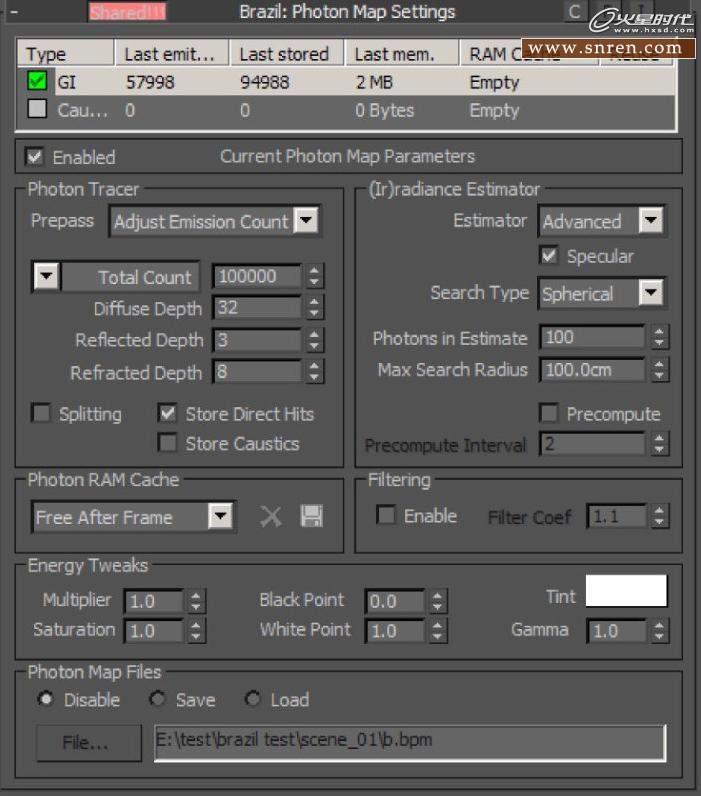The height and width of the screenshot is (796, 701).
Task: Click the Reflected Depth field
Action: [257, 340]
